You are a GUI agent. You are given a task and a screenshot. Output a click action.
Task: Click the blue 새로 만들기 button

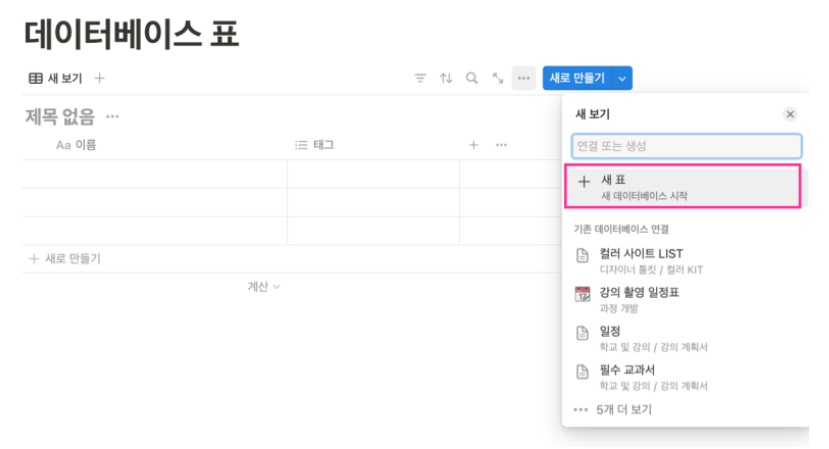[x=577, y=78]
